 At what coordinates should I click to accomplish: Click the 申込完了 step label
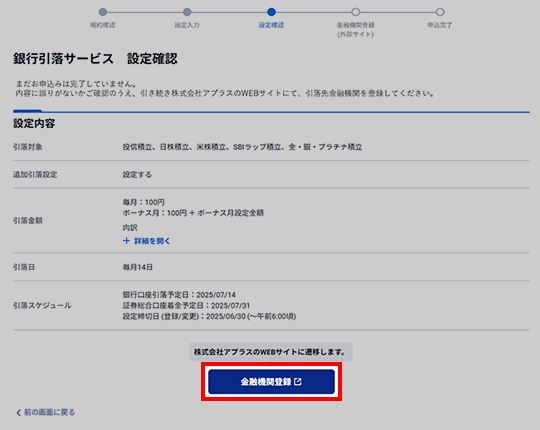pyautogui.click(x=440, y=25)
